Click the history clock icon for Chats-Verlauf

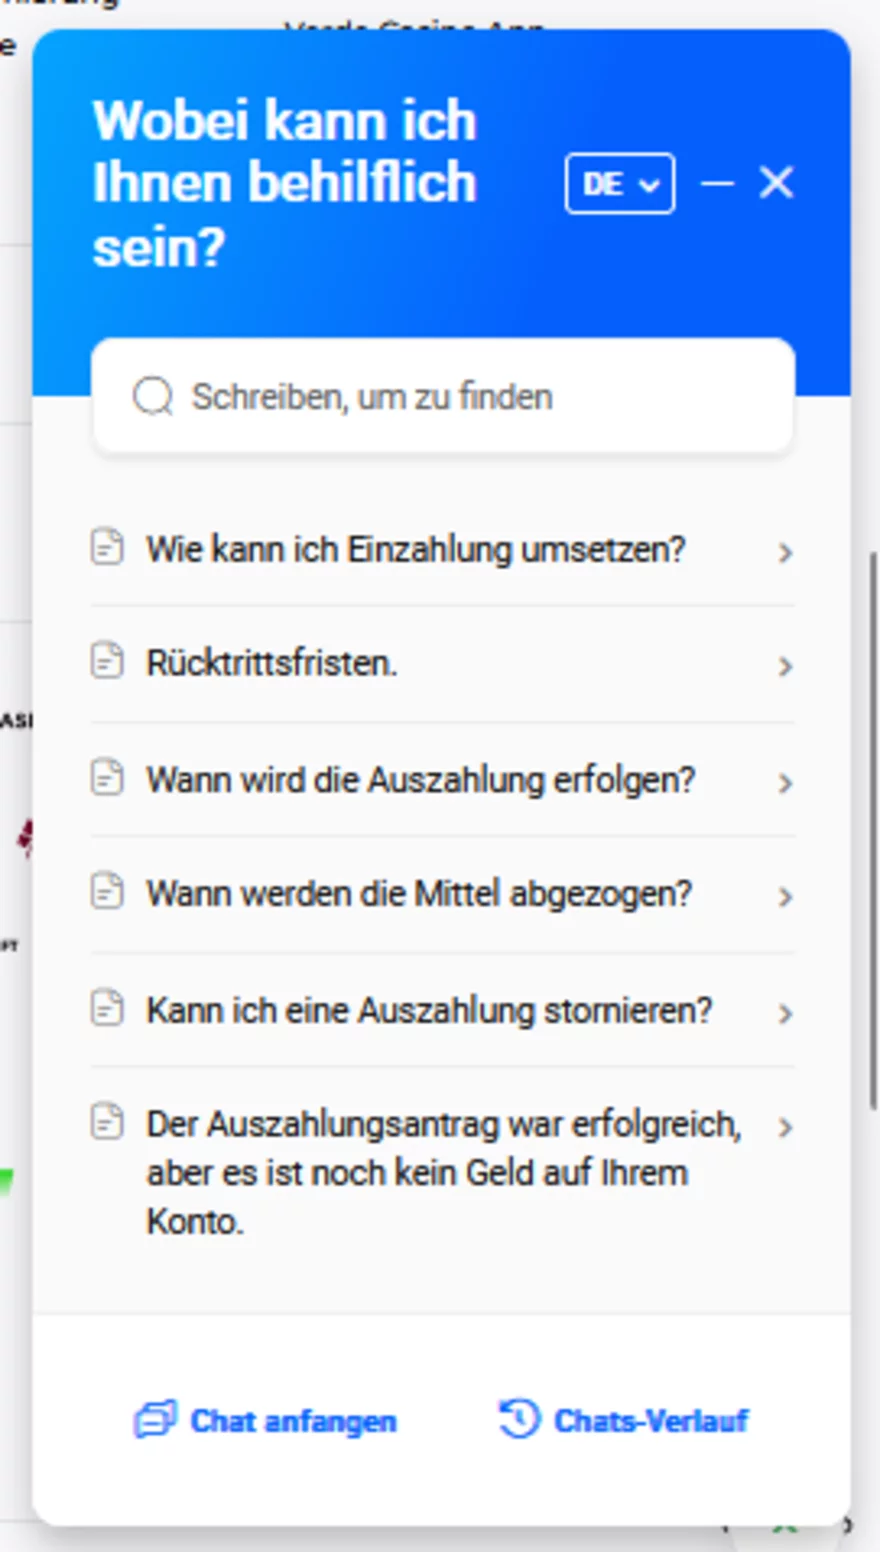[x=519, y=1418]
